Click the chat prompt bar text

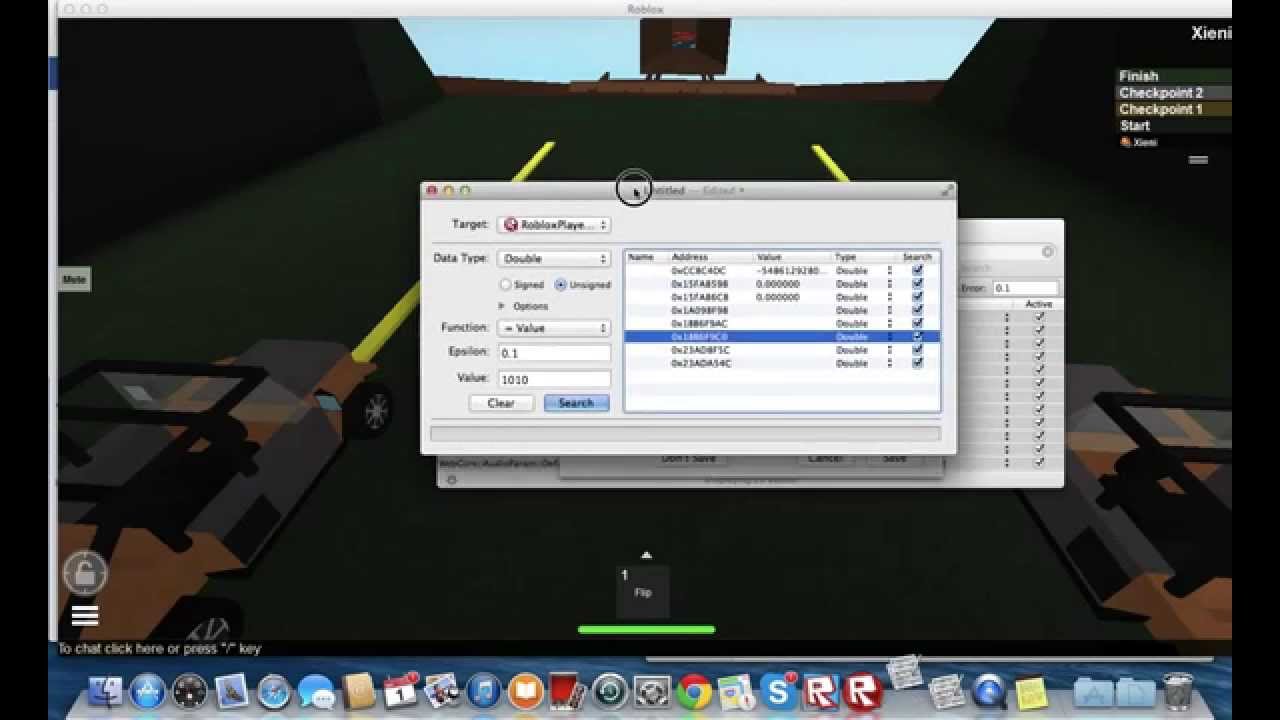159,648
